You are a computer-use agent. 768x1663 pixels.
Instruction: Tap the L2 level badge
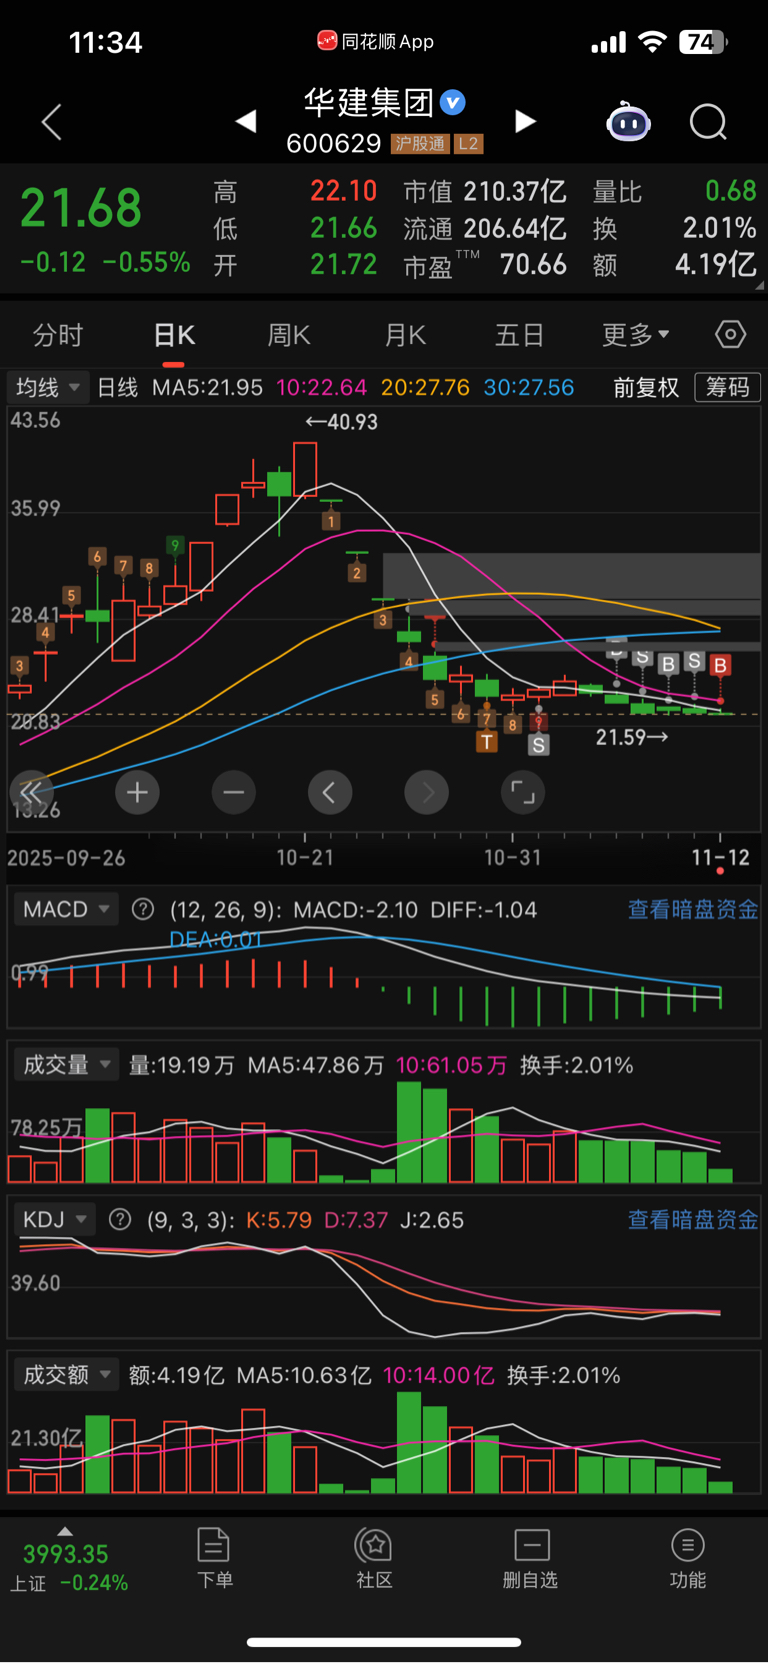point(468,144)
